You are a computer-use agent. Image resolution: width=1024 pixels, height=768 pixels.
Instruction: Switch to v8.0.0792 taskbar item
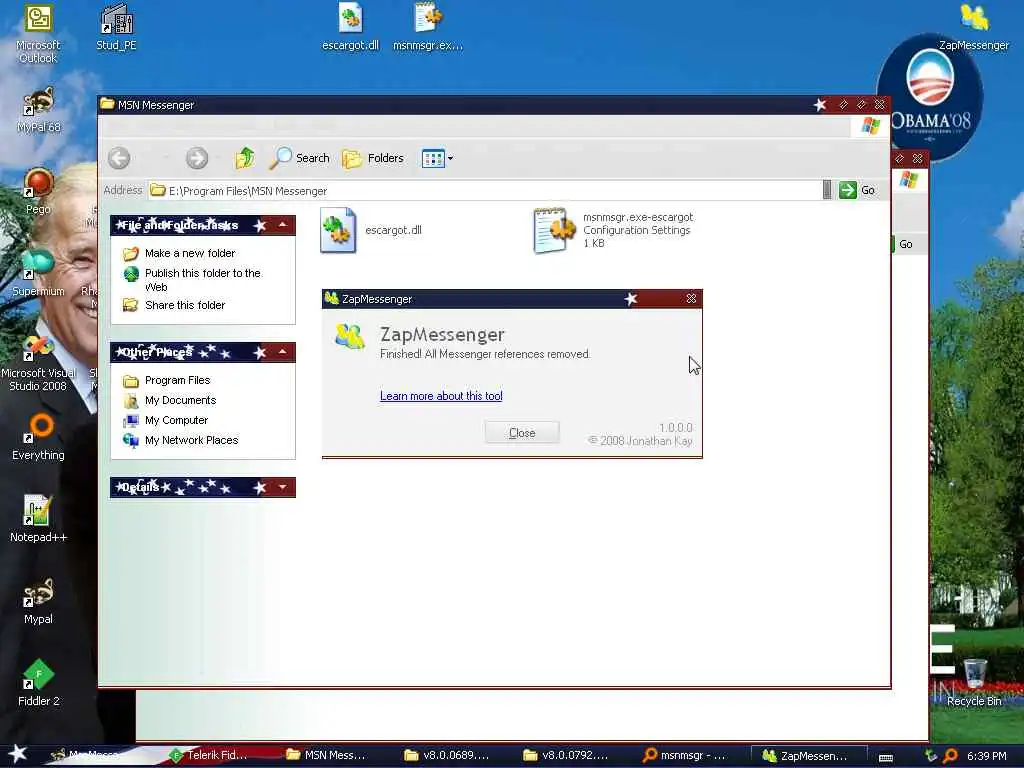(x=566, y=755)
